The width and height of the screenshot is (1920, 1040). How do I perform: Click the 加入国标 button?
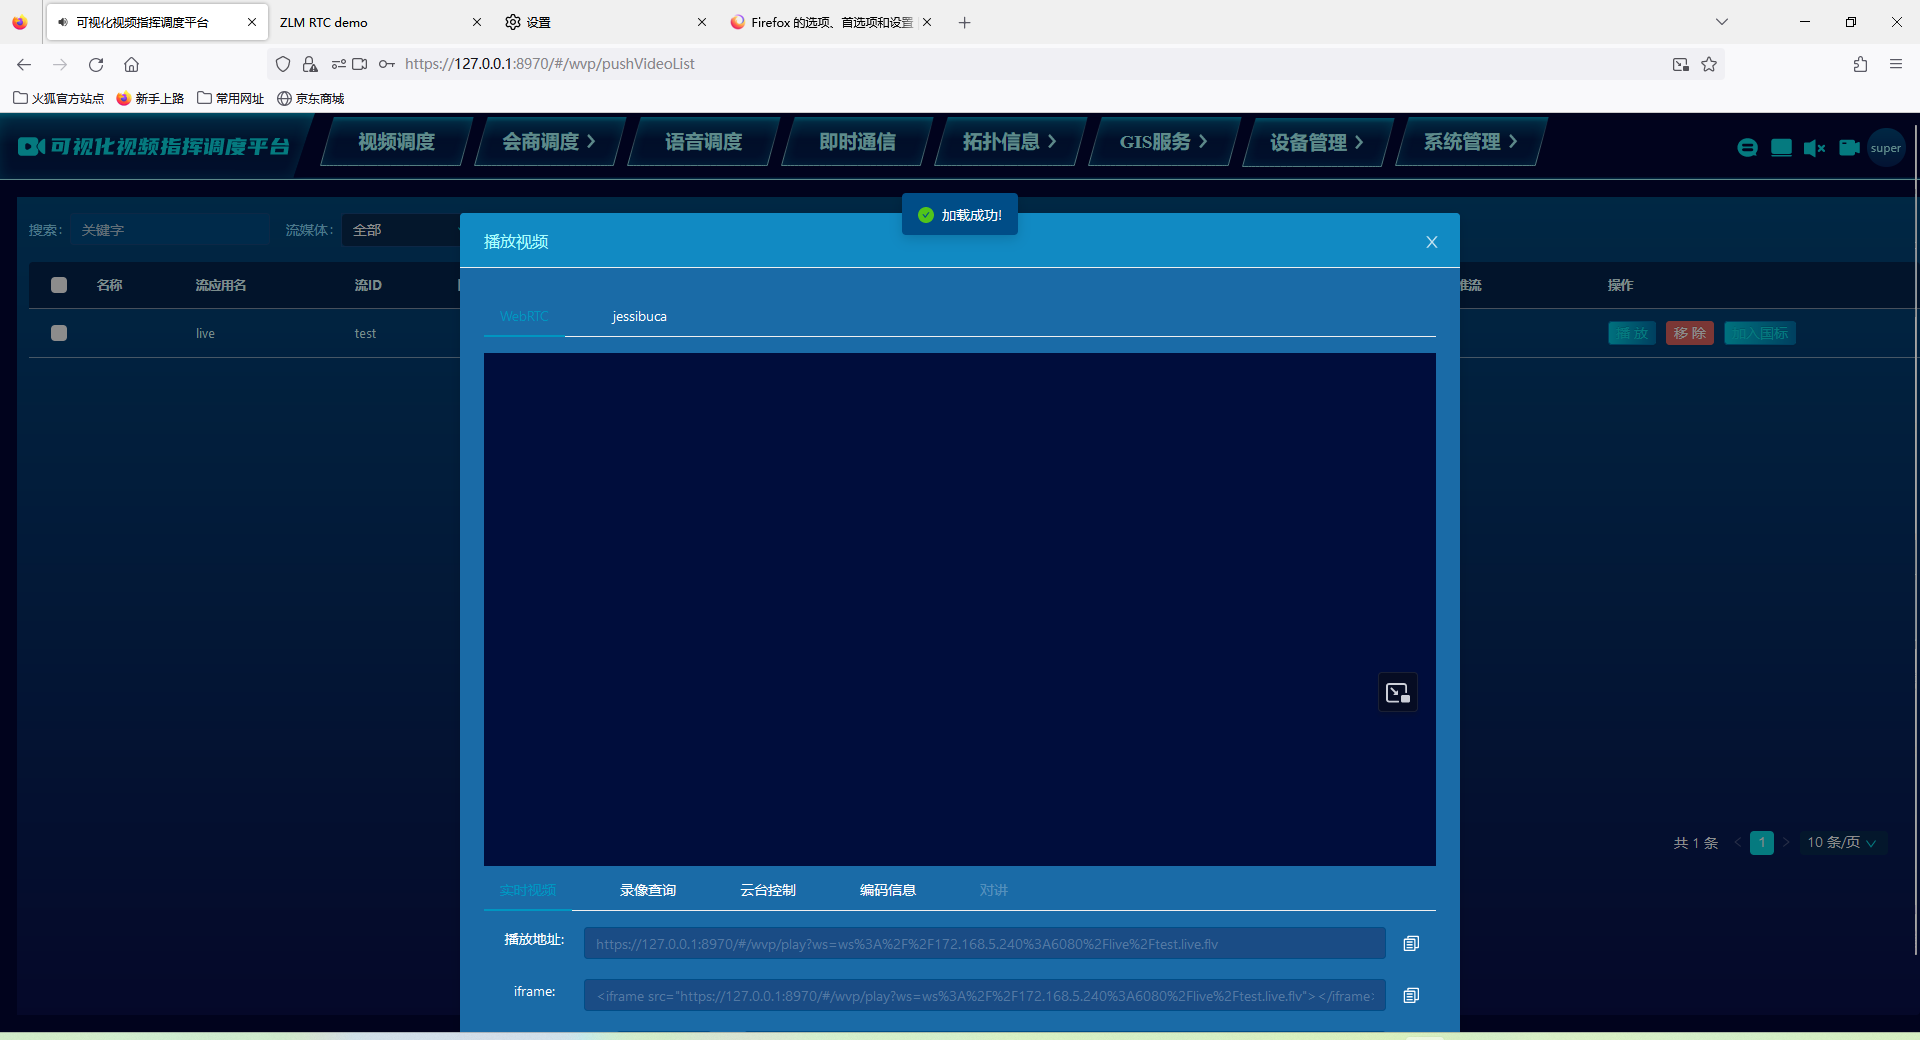tap(1760, 333)
